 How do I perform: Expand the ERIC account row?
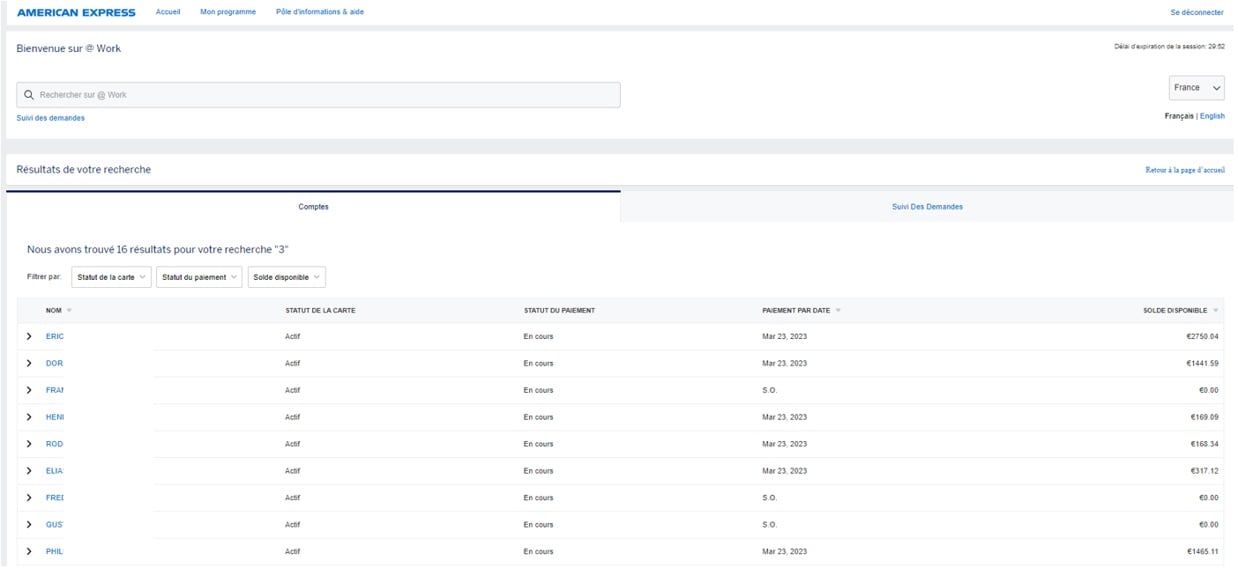(x=29, y=336)
